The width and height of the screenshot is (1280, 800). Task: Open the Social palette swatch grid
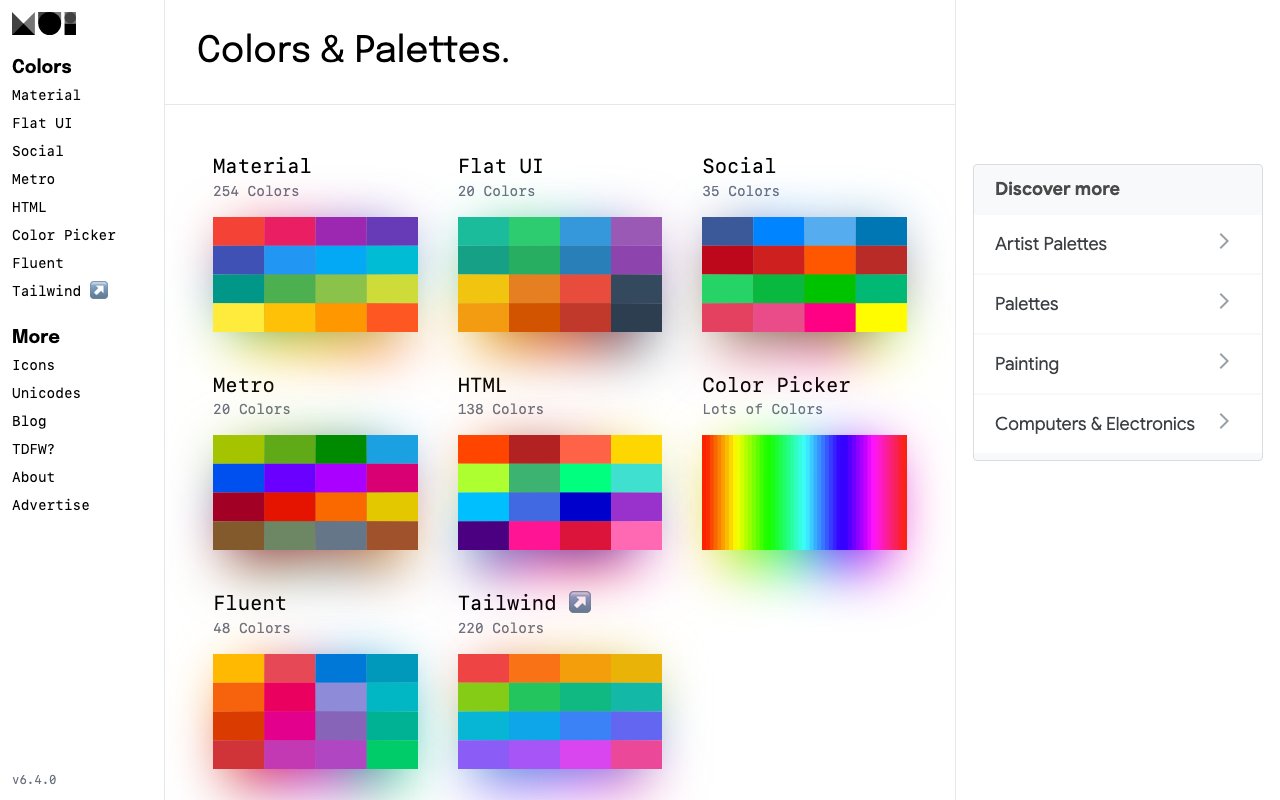(x=804, y=274)
